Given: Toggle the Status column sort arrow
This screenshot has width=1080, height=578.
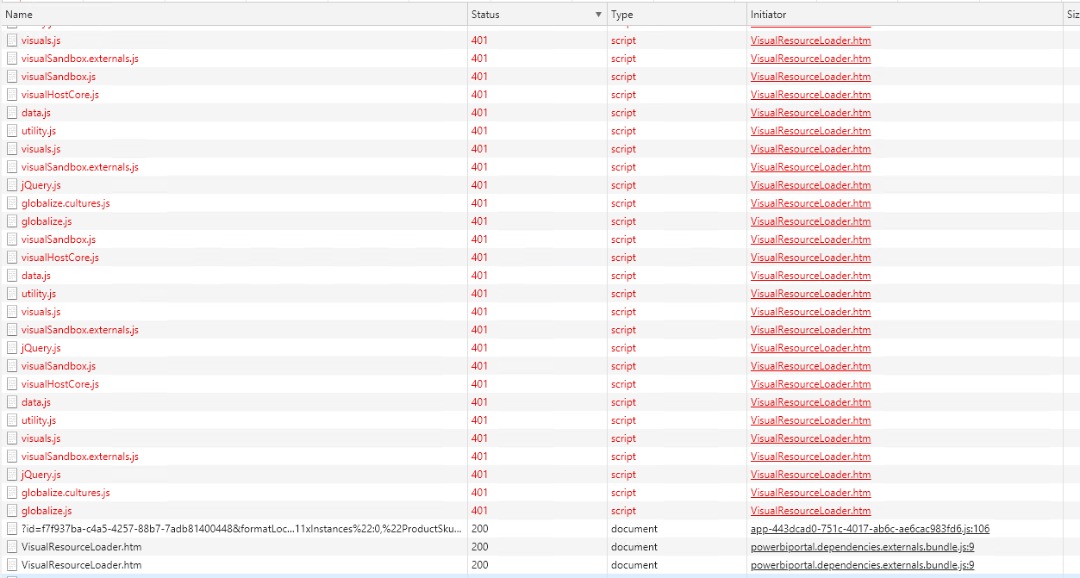Looking at the screenshot, I should (x=598, y=14).
